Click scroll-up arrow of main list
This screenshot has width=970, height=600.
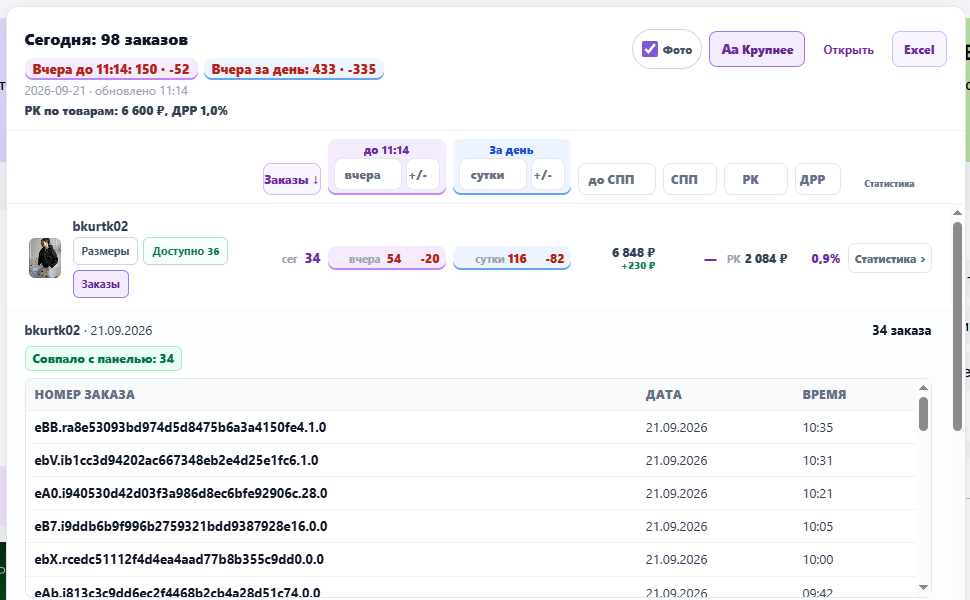tap(957, 213)
